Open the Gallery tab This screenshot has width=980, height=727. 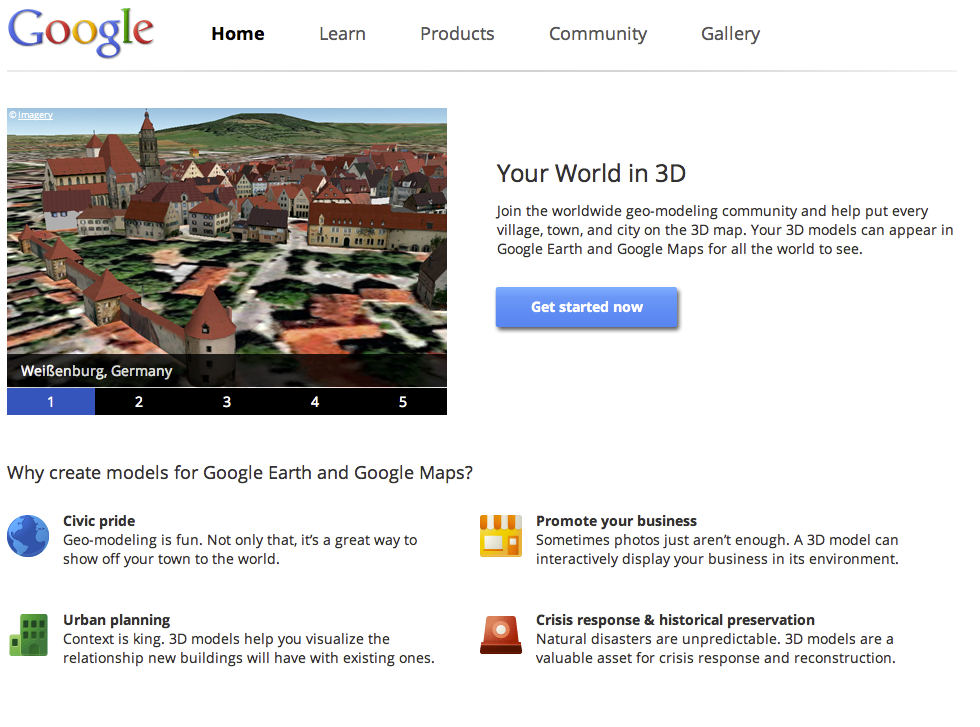730,34
